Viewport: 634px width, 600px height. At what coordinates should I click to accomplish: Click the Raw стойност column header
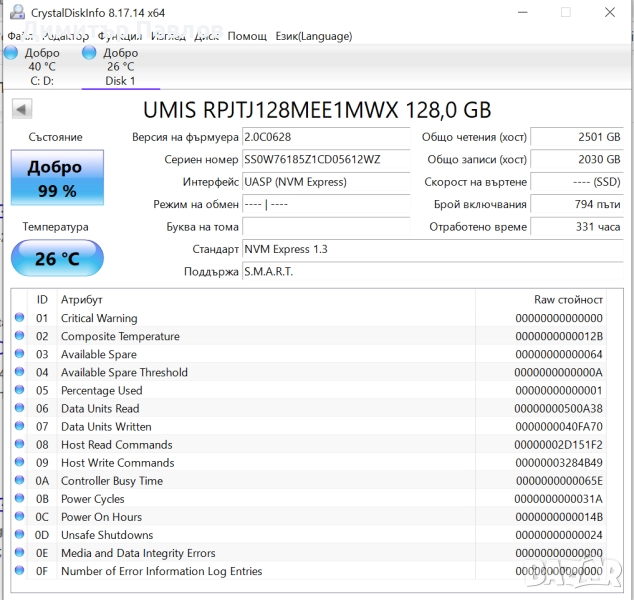click(x=568, y=300)
